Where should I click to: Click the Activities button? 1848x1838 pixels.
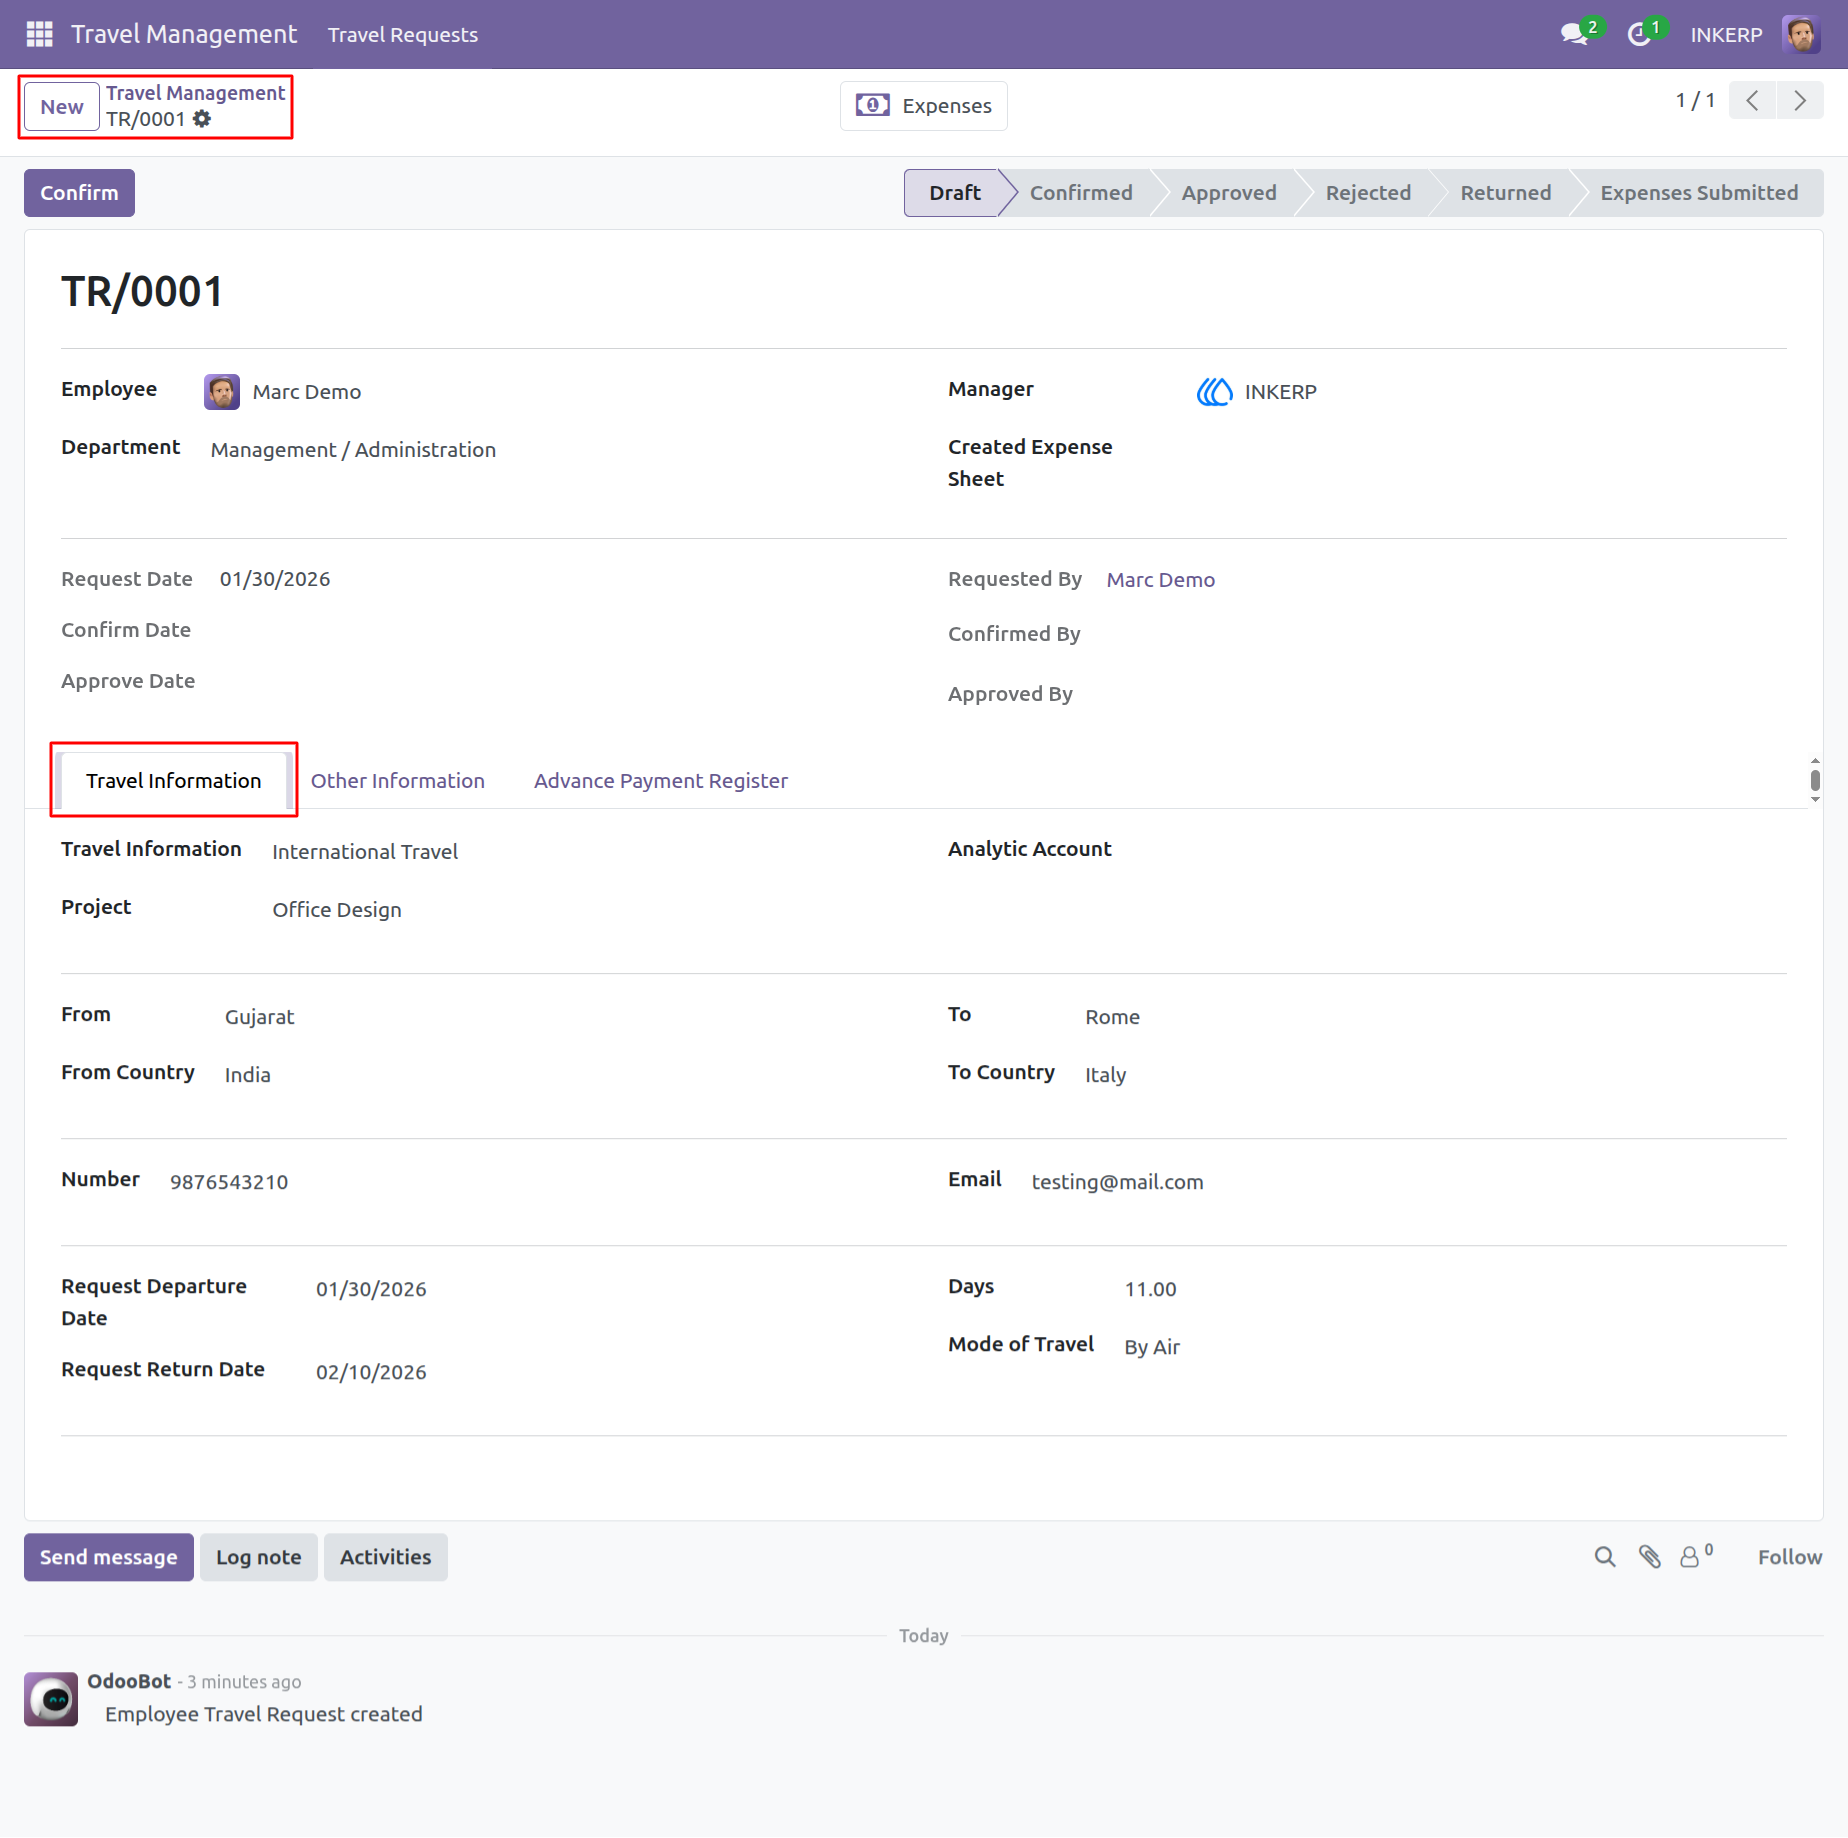pyautogui.click(x=386, y=1557)
